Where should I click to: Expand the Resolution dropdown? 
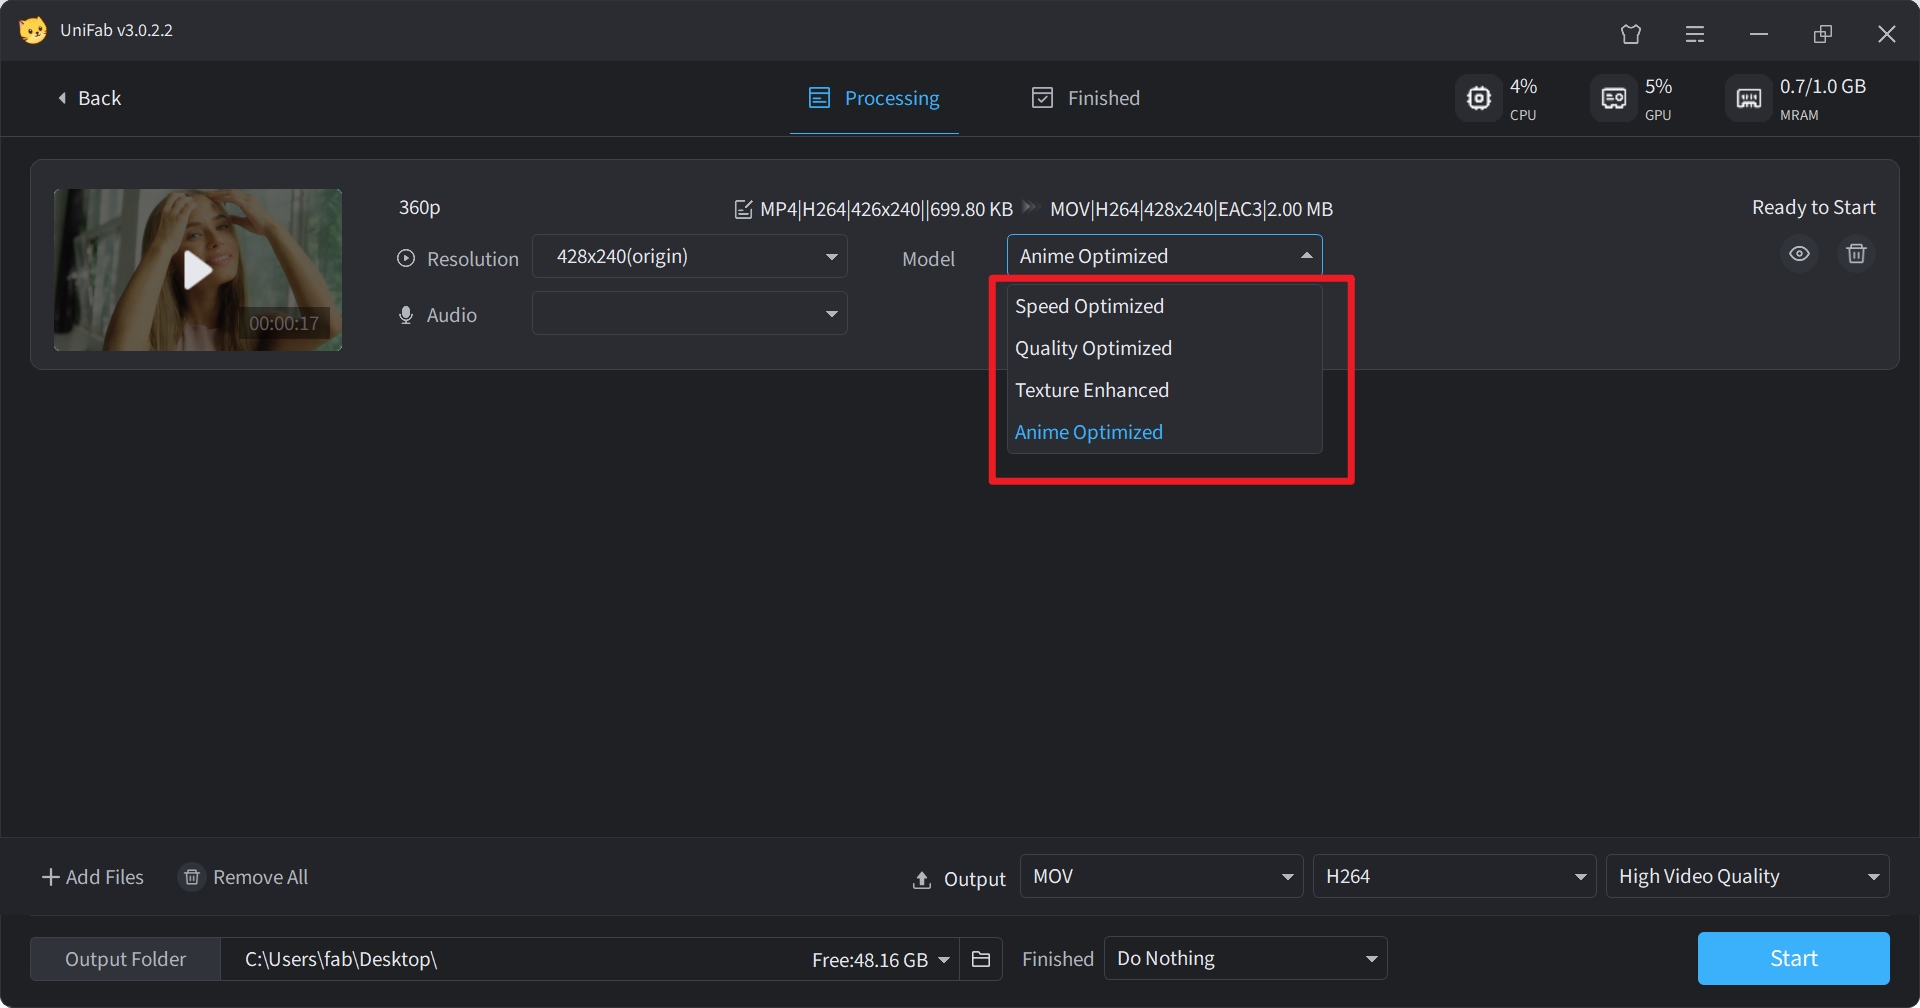[690, 257]
